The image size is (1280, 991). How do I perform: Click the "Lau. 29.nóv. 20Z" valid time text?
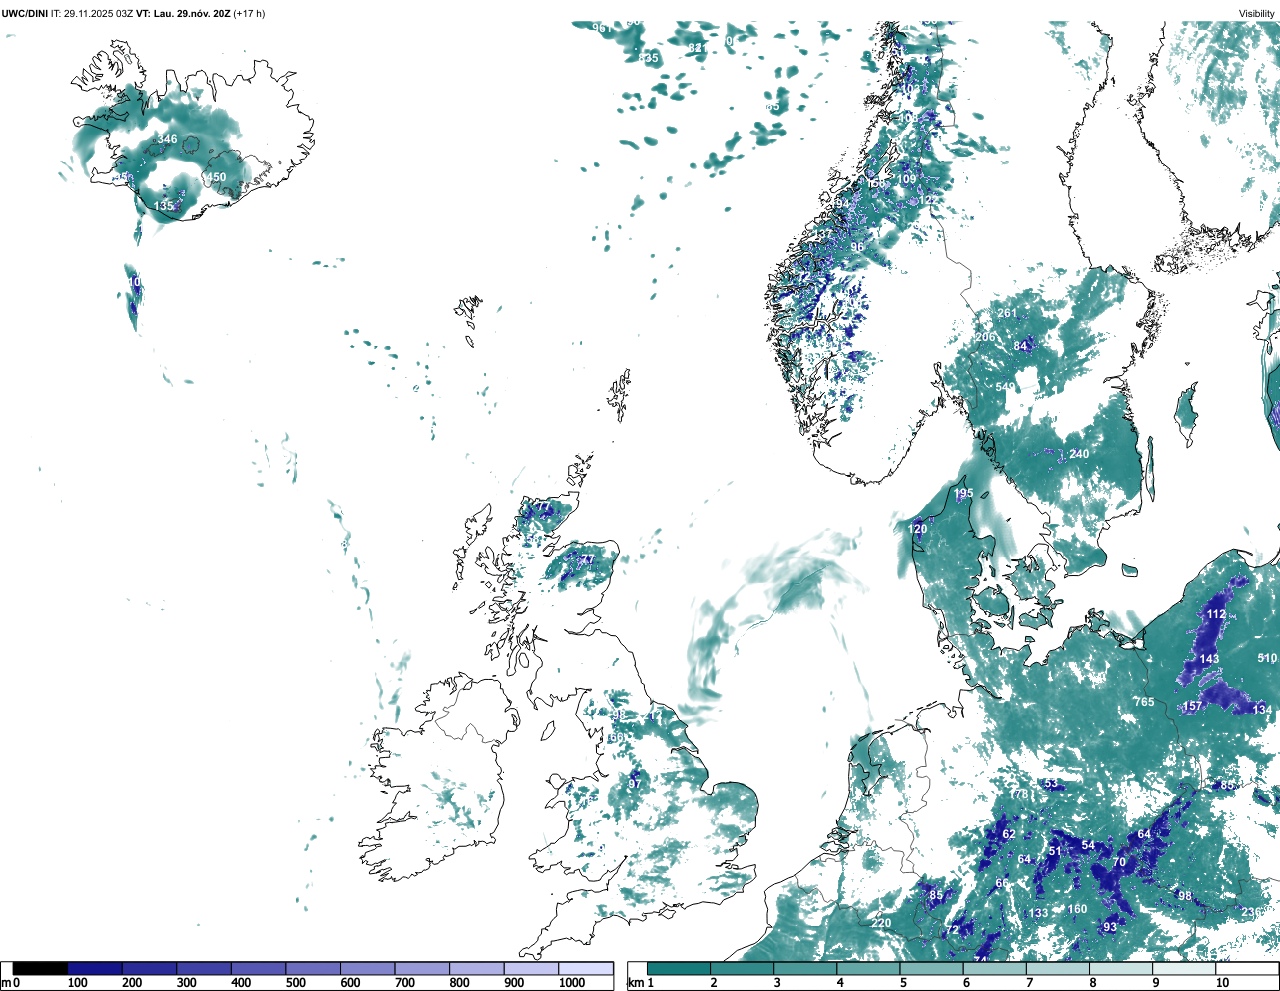[191, 13]
